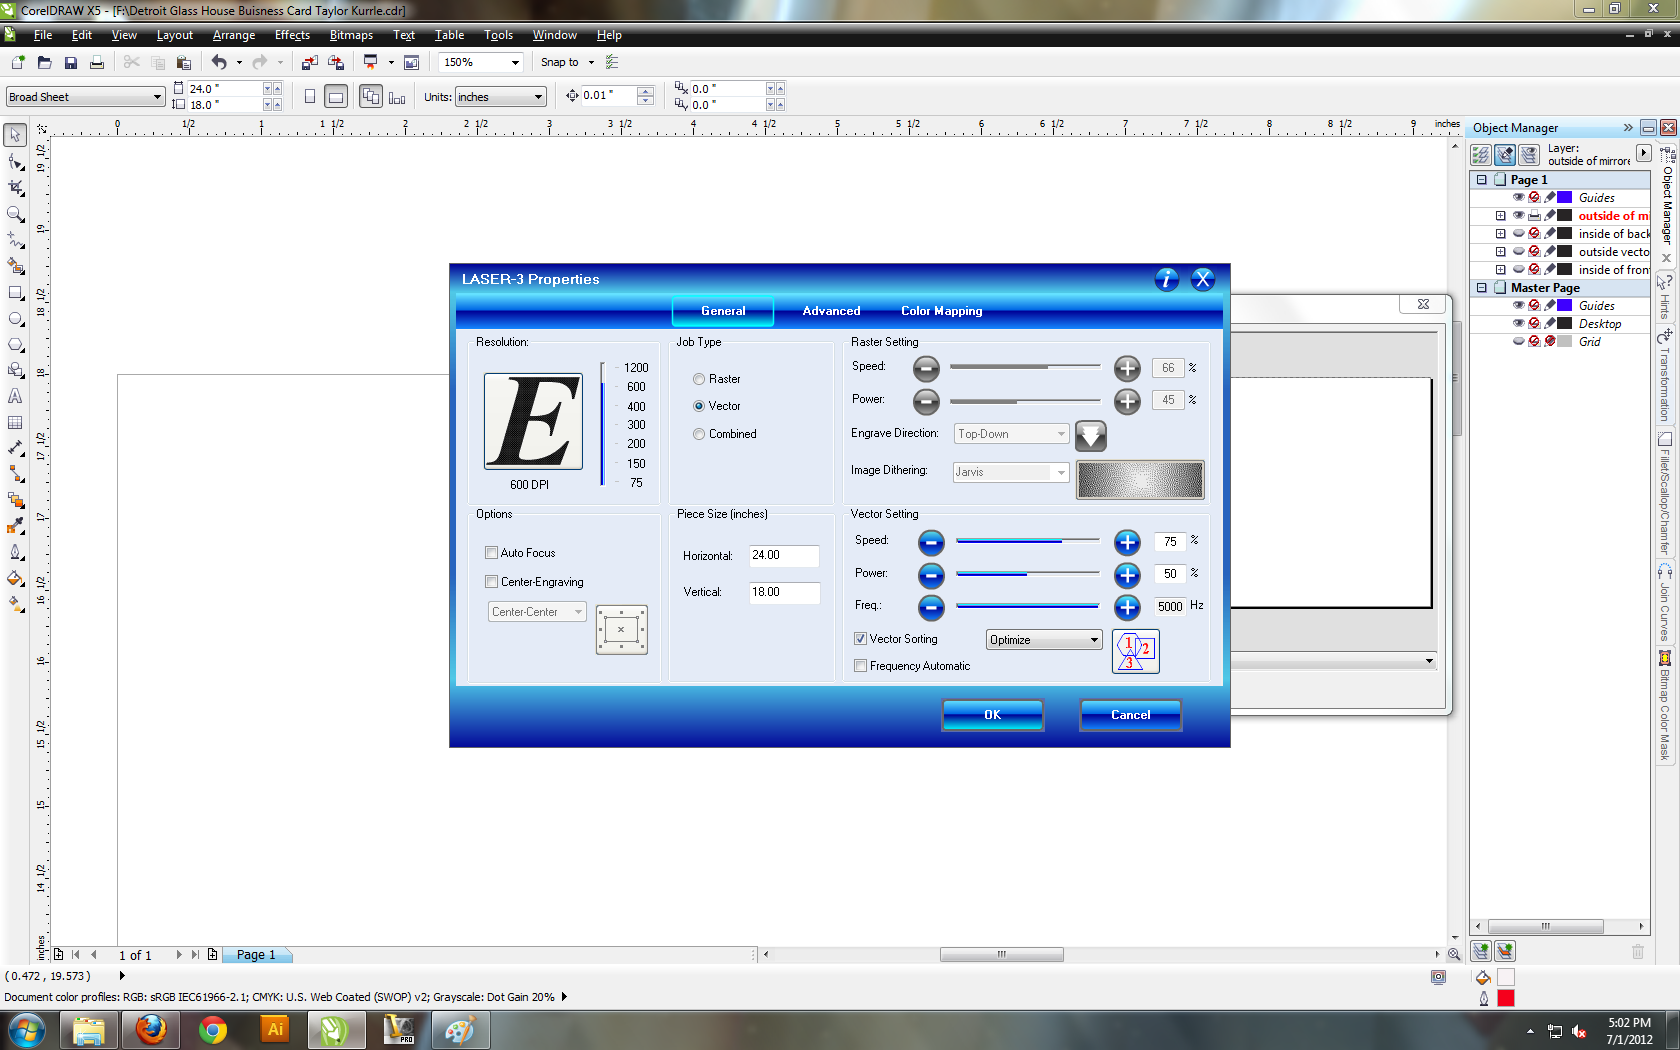1680x1050 pixels.
Task: Click the Horizontal piece size field
Action: point(784,556)
